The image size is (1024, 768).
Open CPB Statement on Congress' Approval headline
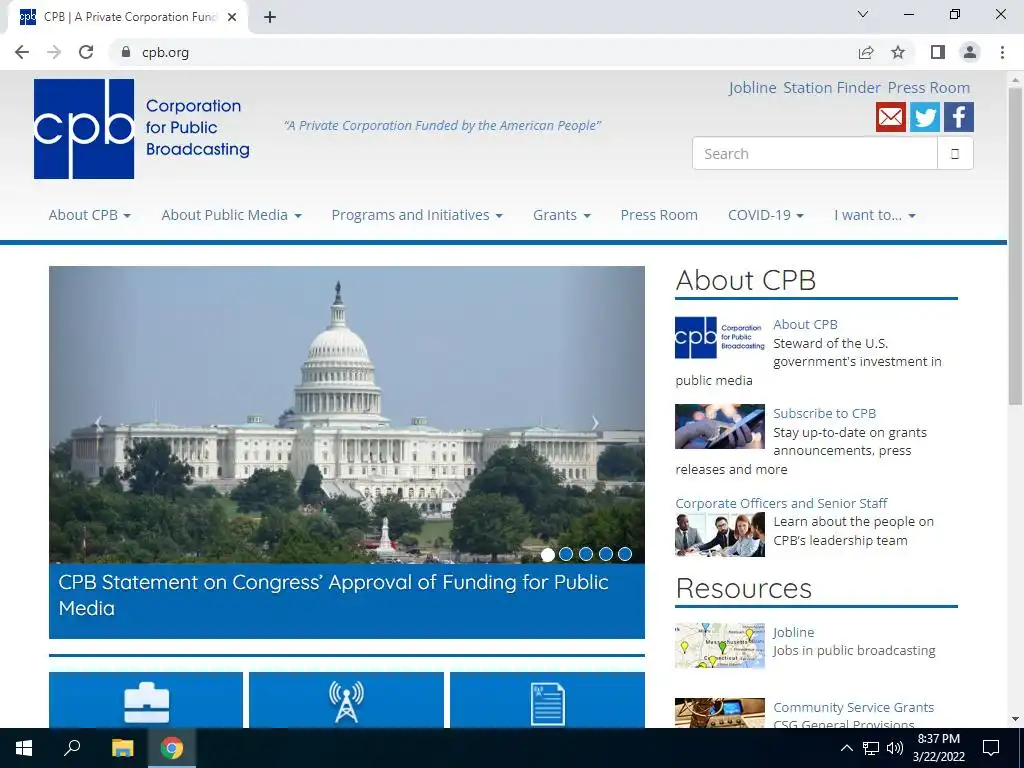click(333, 595)
